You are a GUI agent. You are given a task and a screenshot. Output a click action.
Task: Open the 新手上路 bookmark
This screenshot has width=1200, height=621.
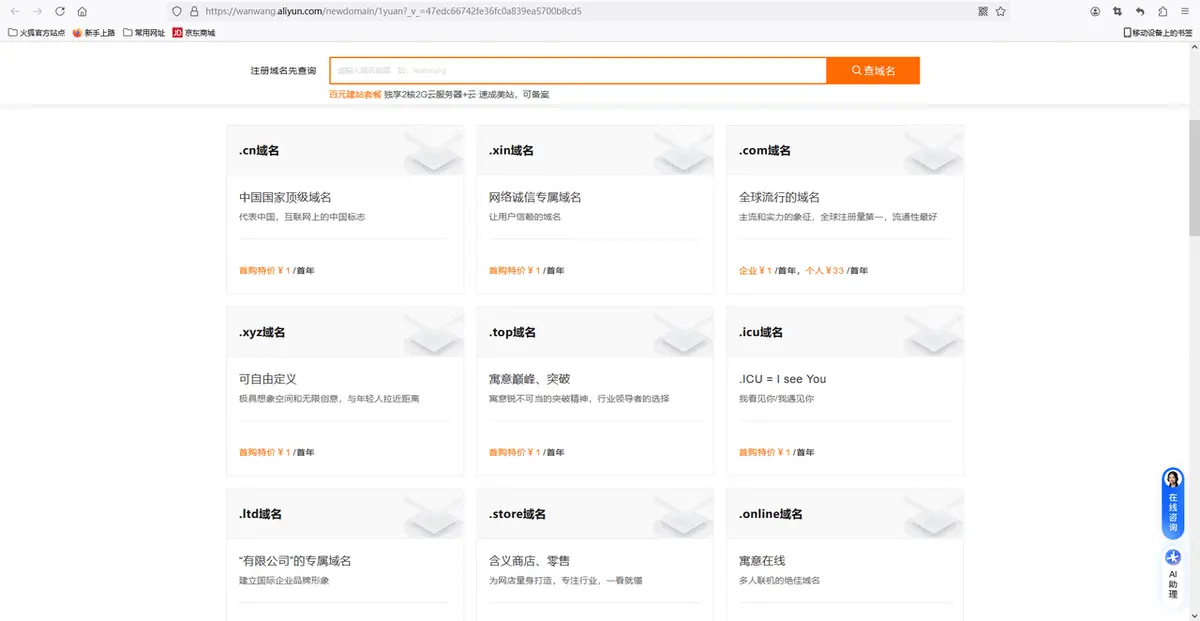(94, 33)
